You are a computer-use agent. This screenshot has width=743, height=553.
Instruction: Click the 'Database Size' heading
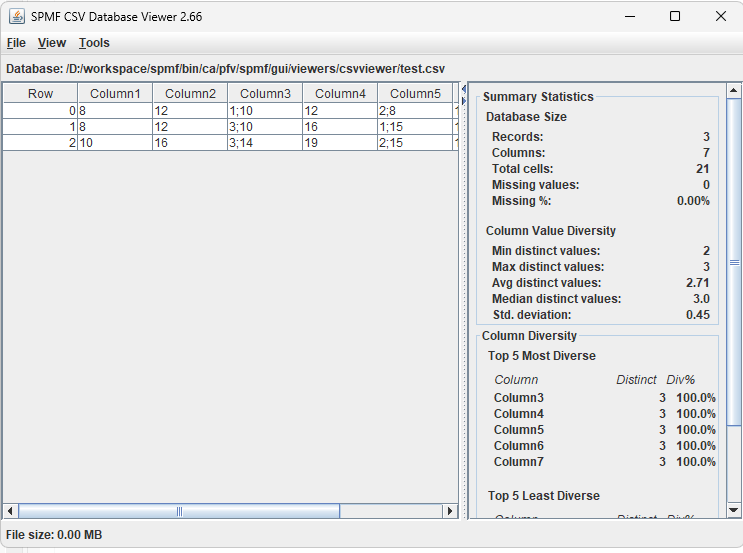pos(526,117)
